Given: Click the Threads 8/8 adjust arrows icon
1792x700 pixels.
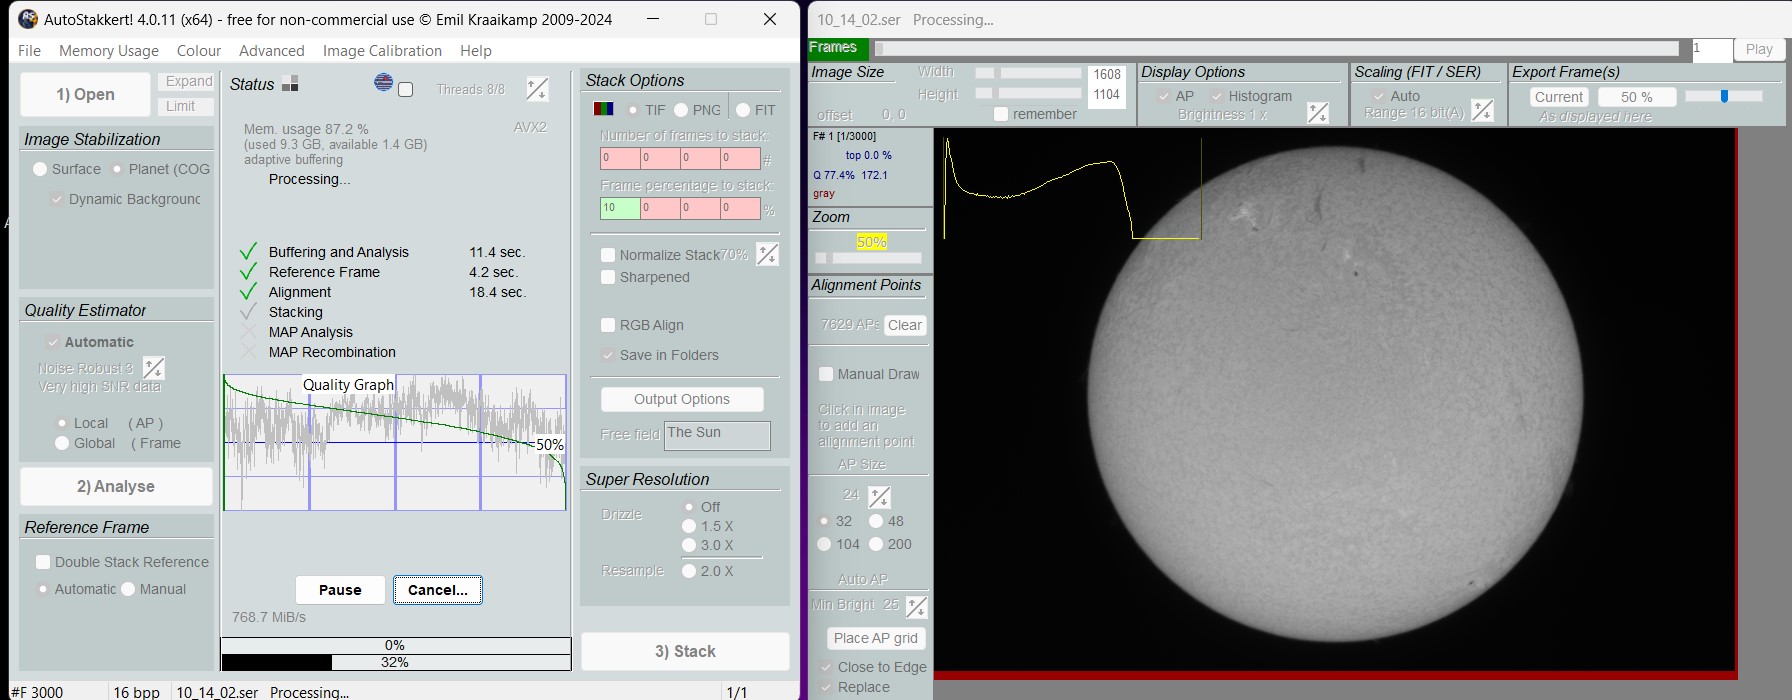Looking at the screenshot, I should (x=537, y=90).
